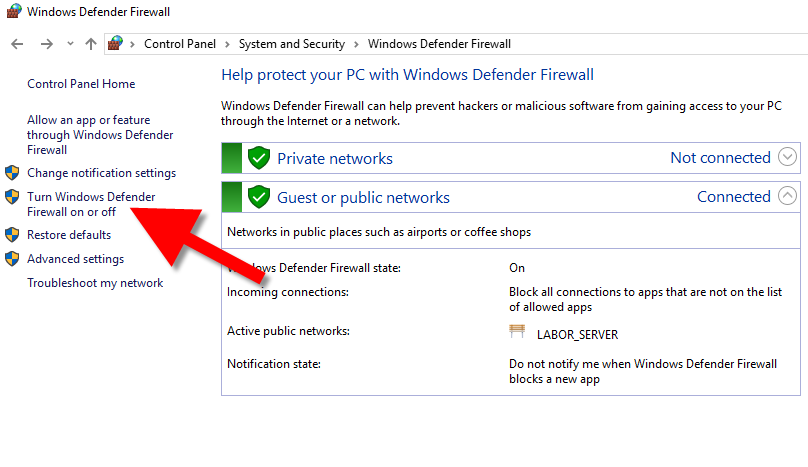Collapse the Guest or public networks chevron
808x467 pixels.
[x=788, y=196]
